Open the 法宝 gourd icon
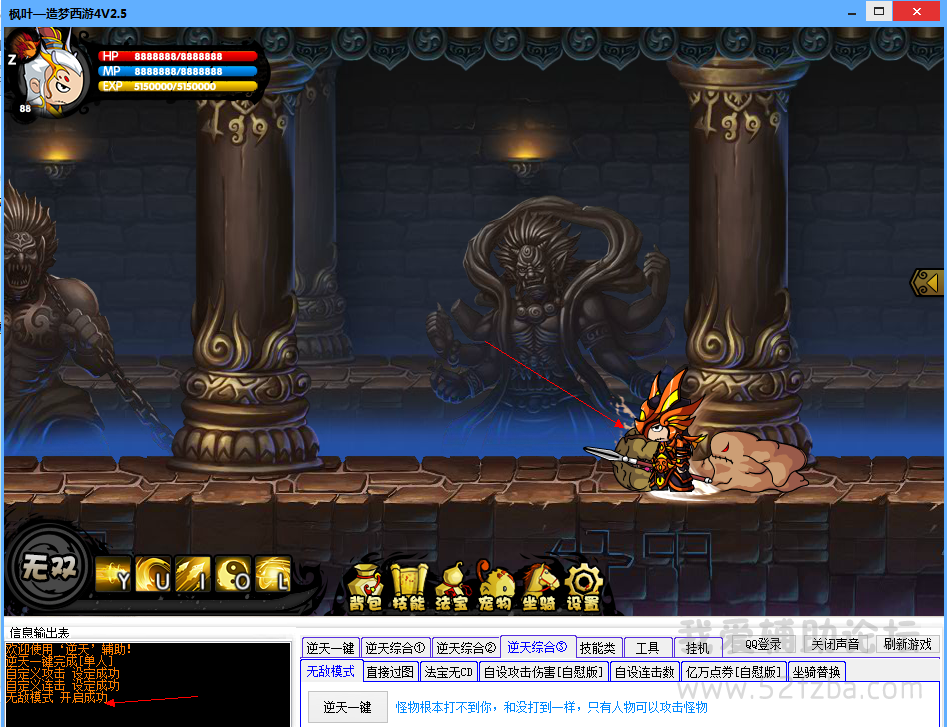This screenshot has height=727, width=947. point(452,588)
